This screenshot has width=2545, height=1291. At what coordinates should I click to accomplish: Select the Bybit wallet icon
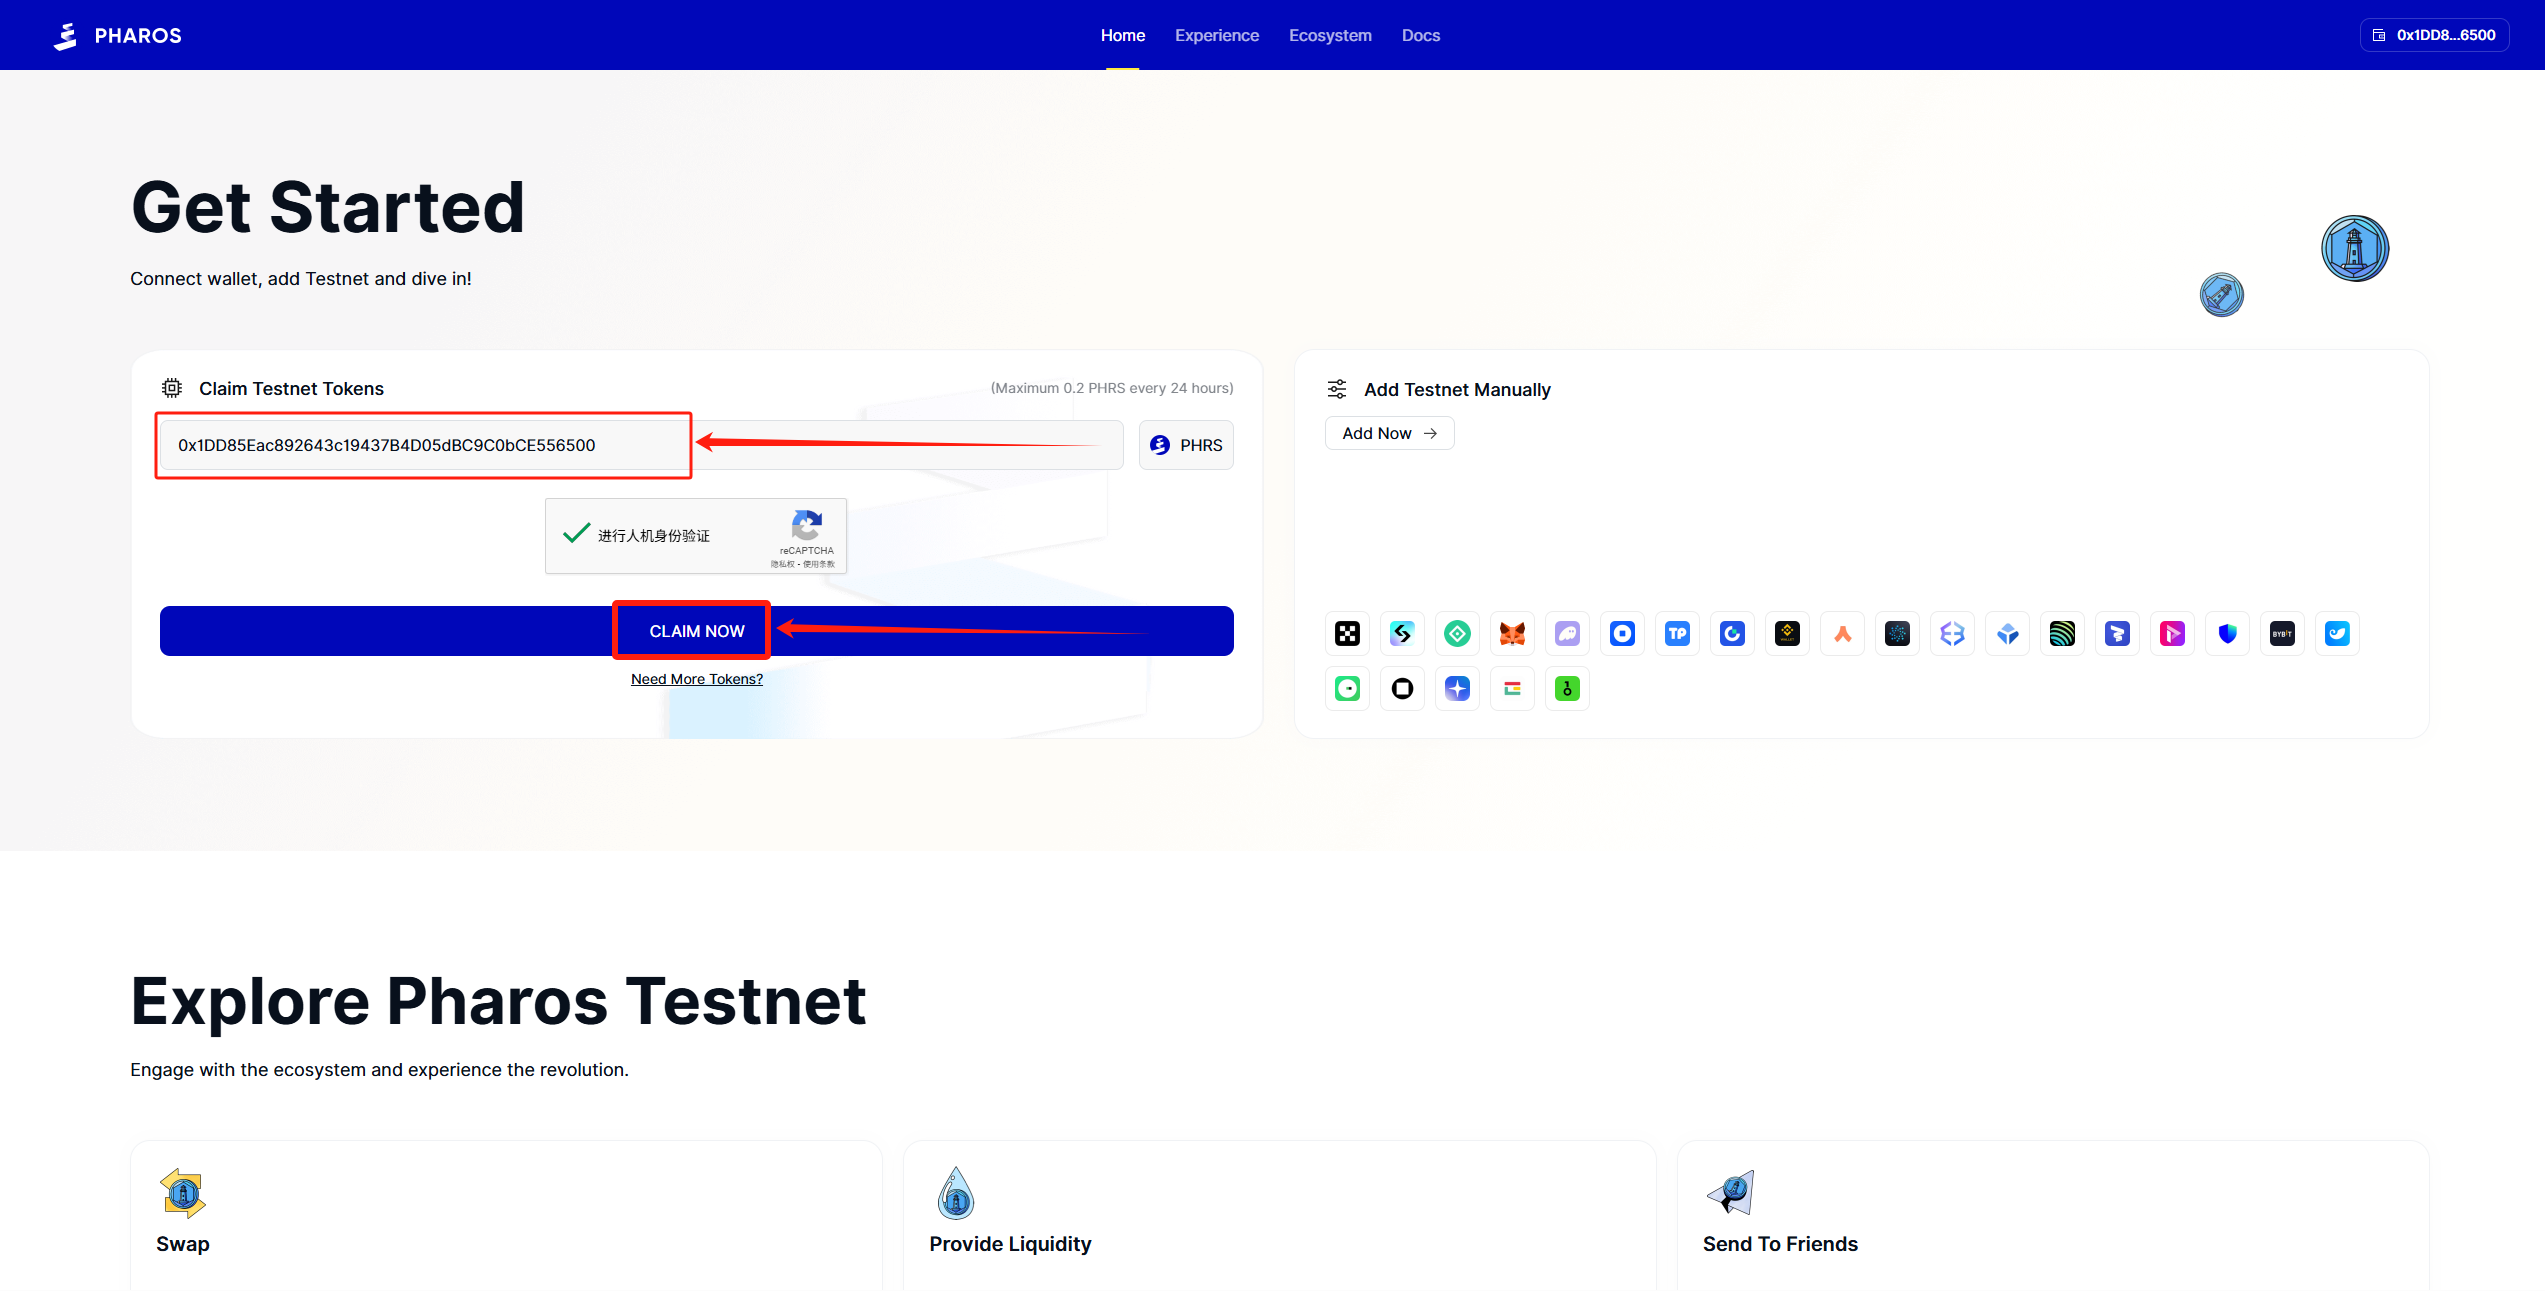tap(2282, 633)
